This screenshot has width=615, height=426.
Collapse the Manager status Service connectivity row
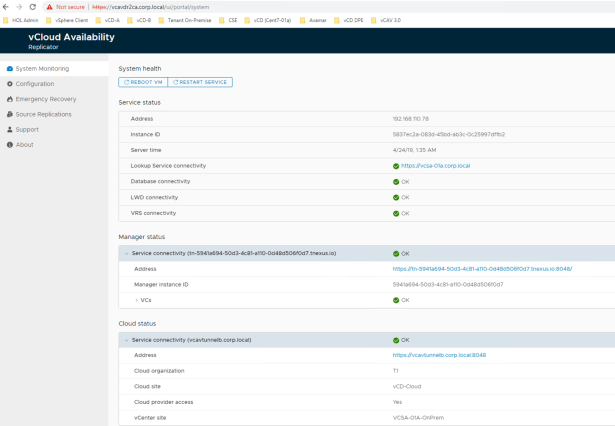click(x=125, y=254)
